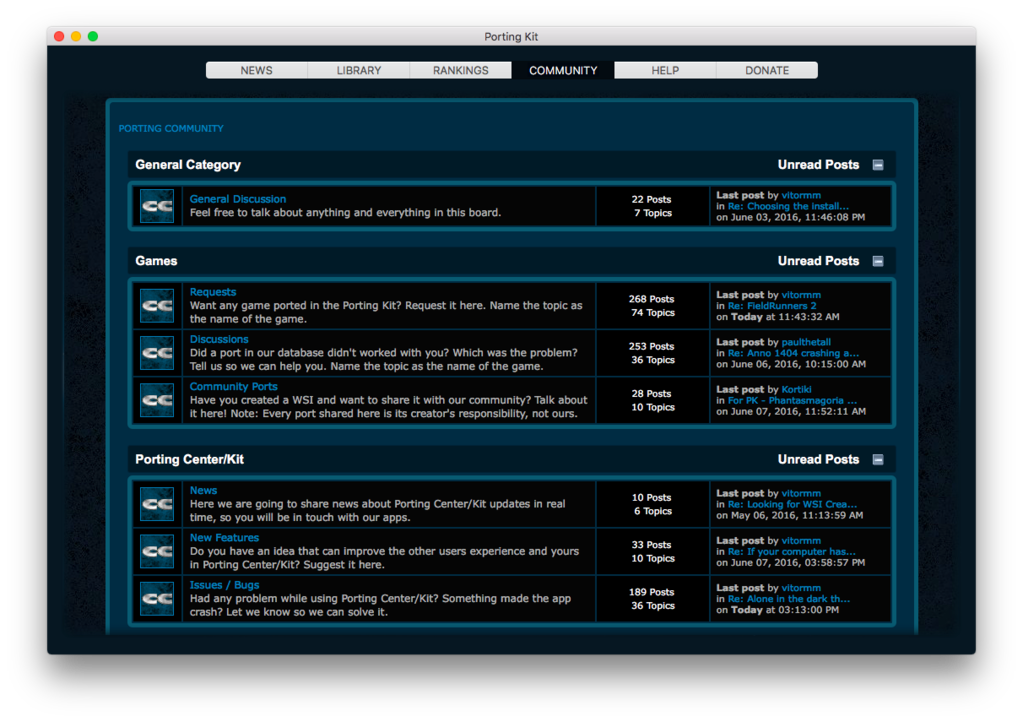Click the Requests board icon

click(x=157, y=306)
